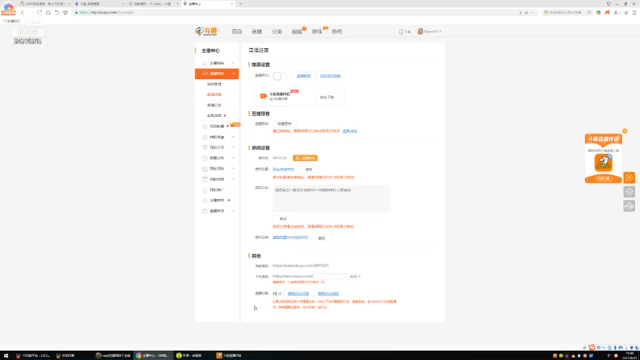The height and width of the screenshot is (360, 640).
Task: Click the 前往下载 button on the companion card
Action: point(327,97)
